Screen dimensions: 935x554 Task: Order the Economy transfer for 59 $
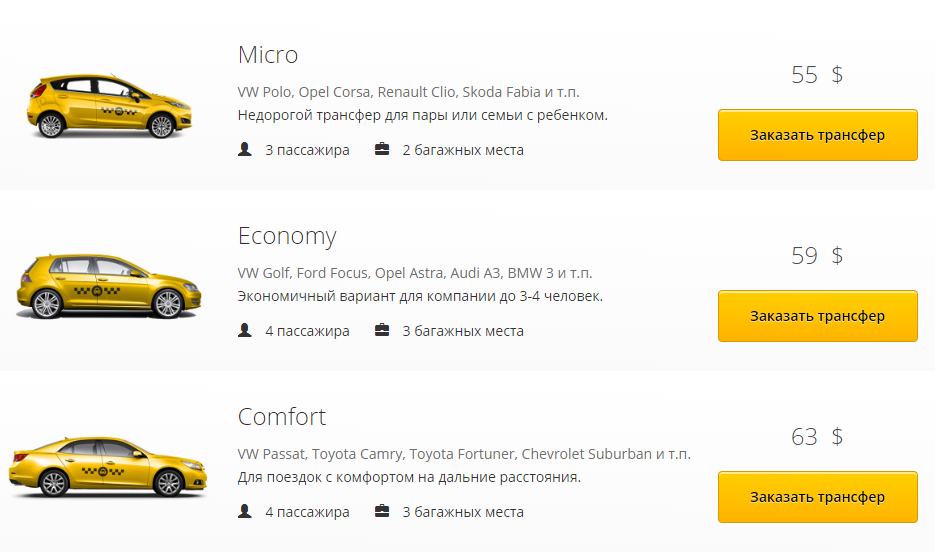coord(817,316)
